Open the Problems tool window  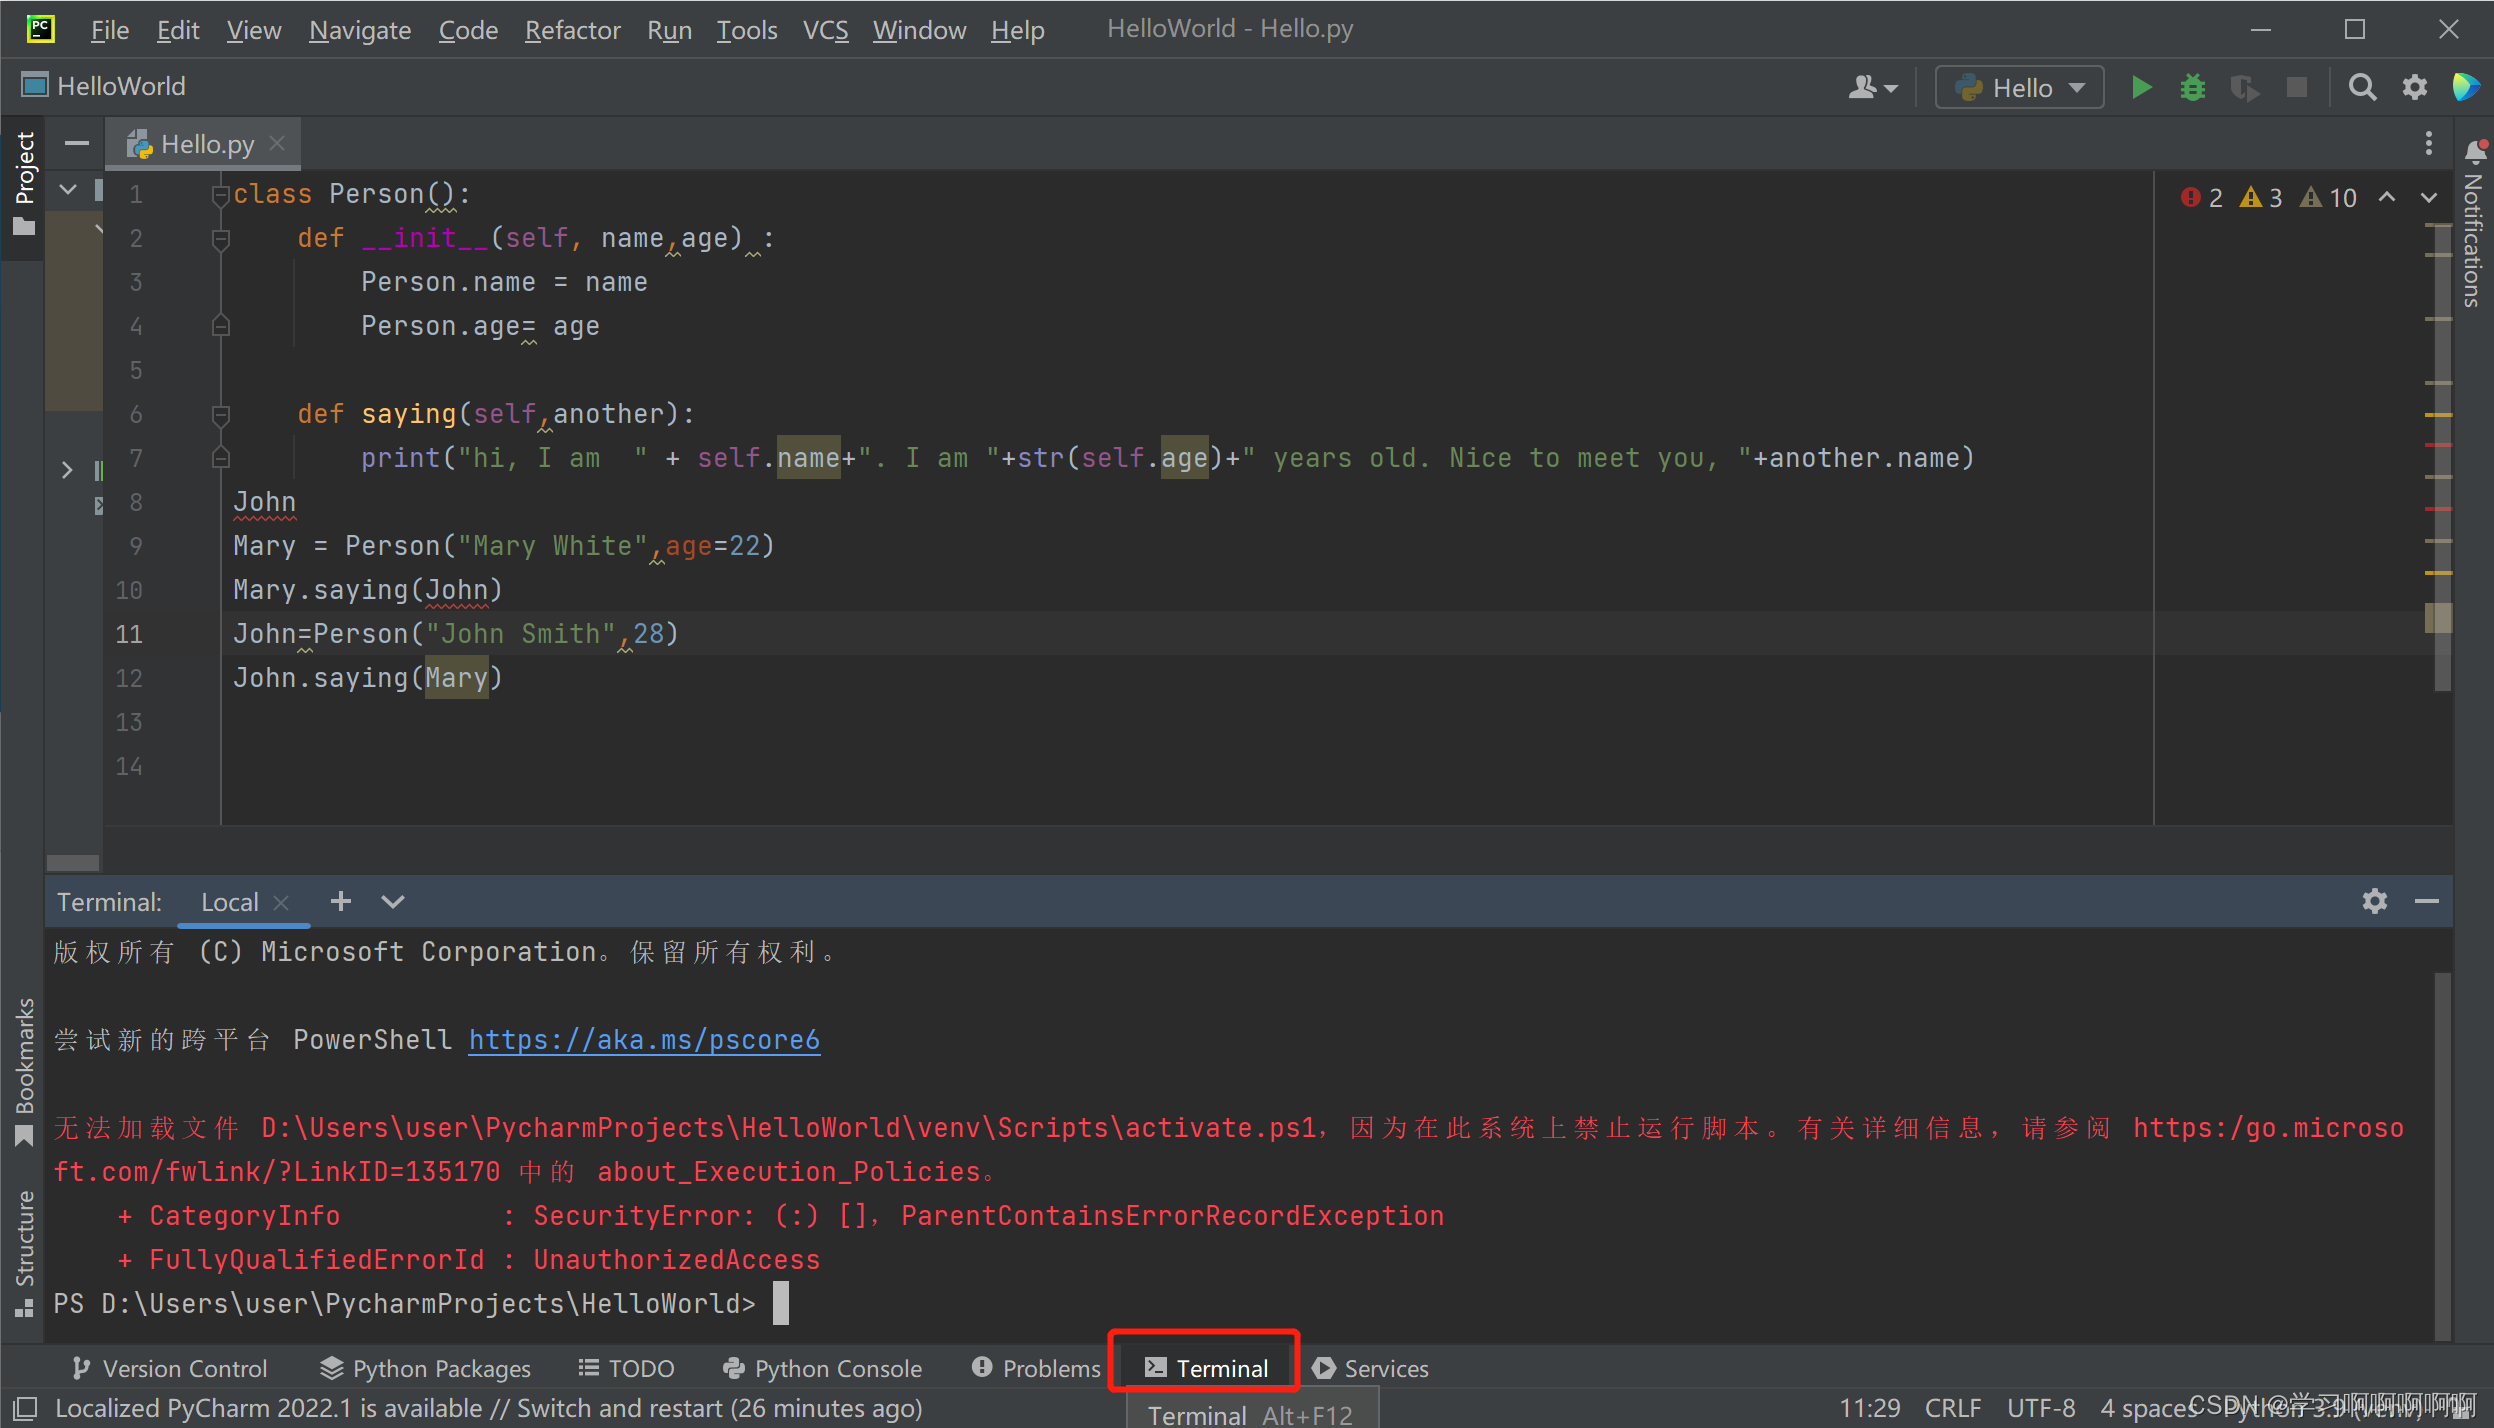click(x=1036, y=1368)
